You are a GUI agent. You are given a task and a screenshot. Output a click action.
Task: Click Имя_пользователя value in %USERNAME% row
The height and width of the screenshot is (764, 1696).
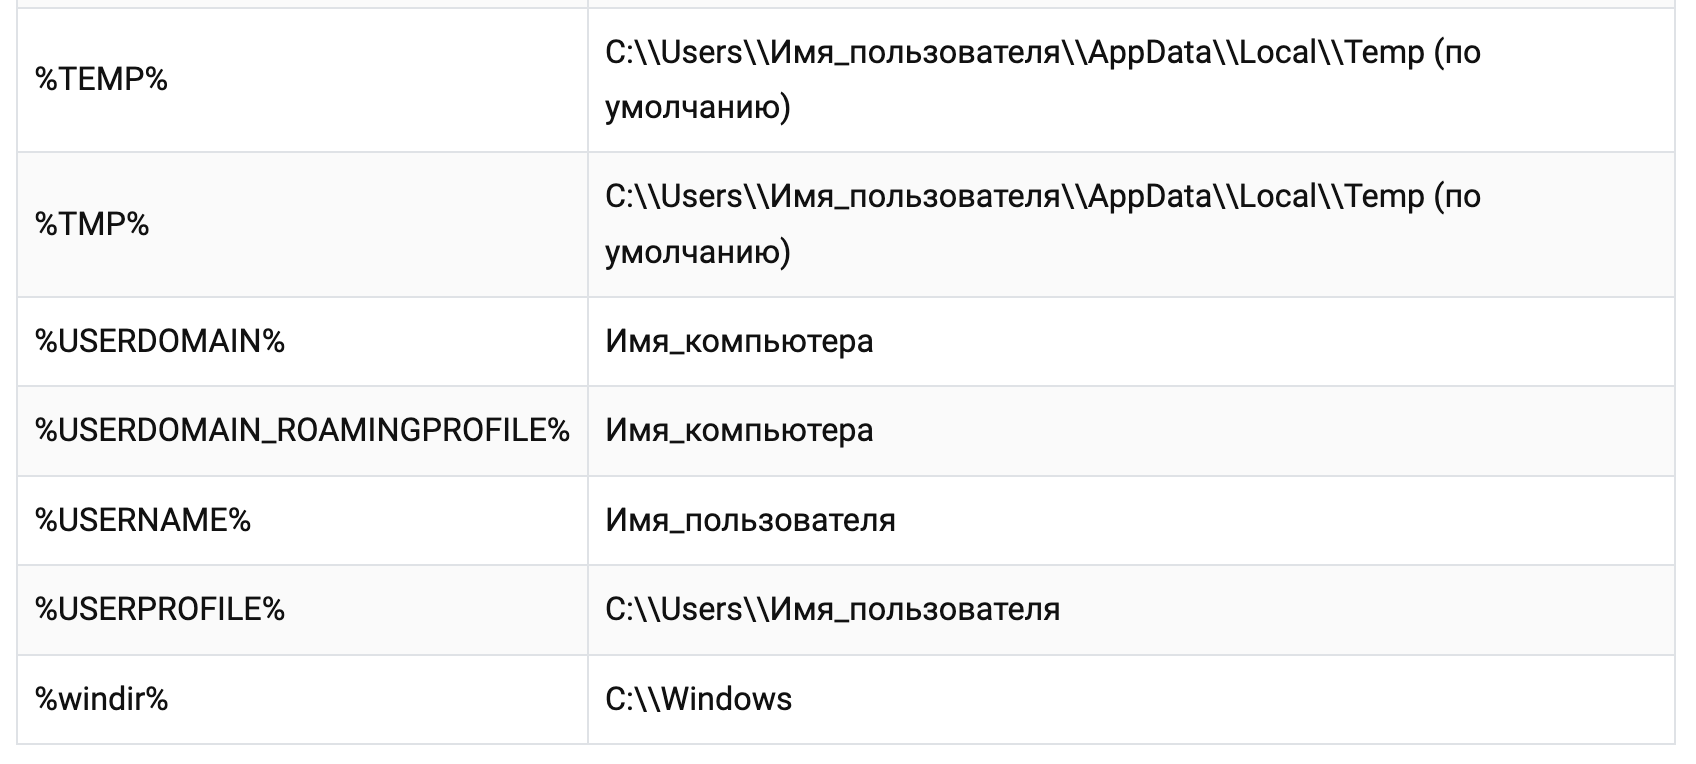click(x=750, y=520)
